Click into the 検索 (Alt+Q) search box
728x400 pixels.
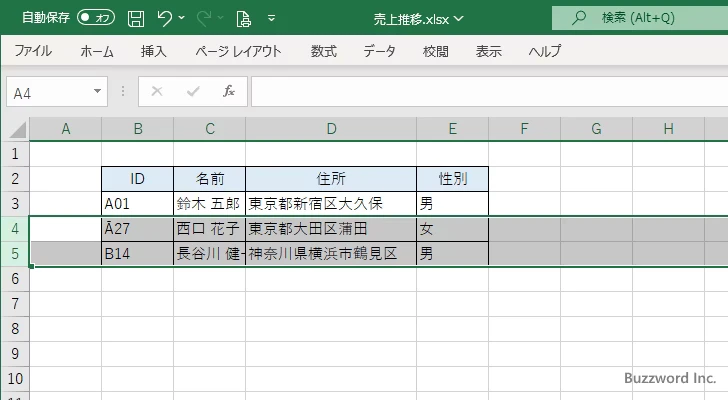point(640,18)
